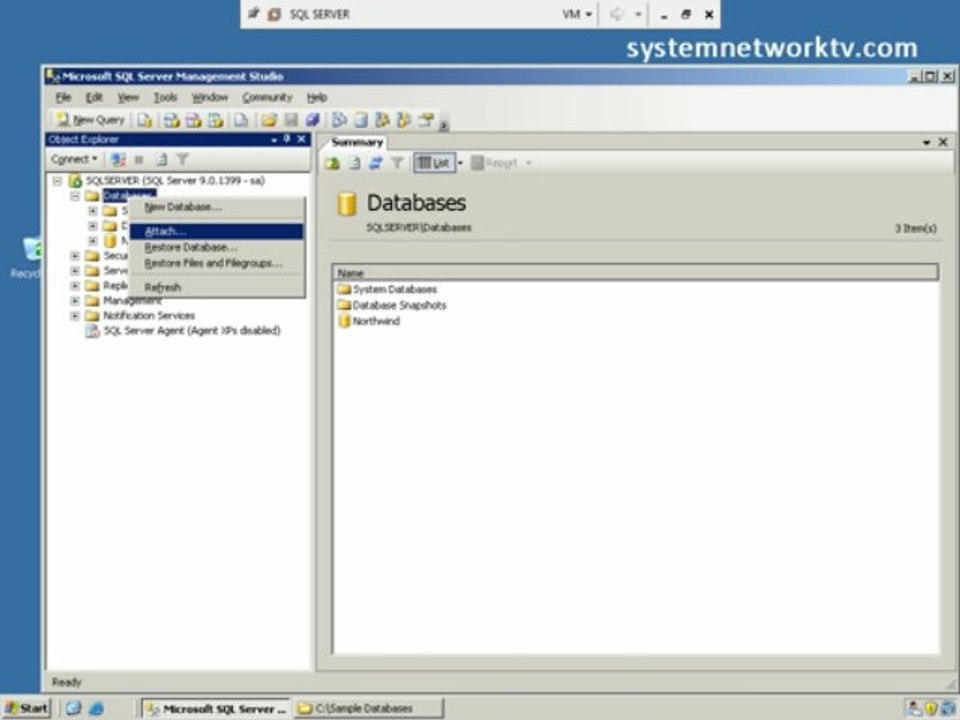Toggle Auto Hide pin on Object Explorer
This screenshot has width=960, height=720.
pyautogui.click(x=287, y=140)
